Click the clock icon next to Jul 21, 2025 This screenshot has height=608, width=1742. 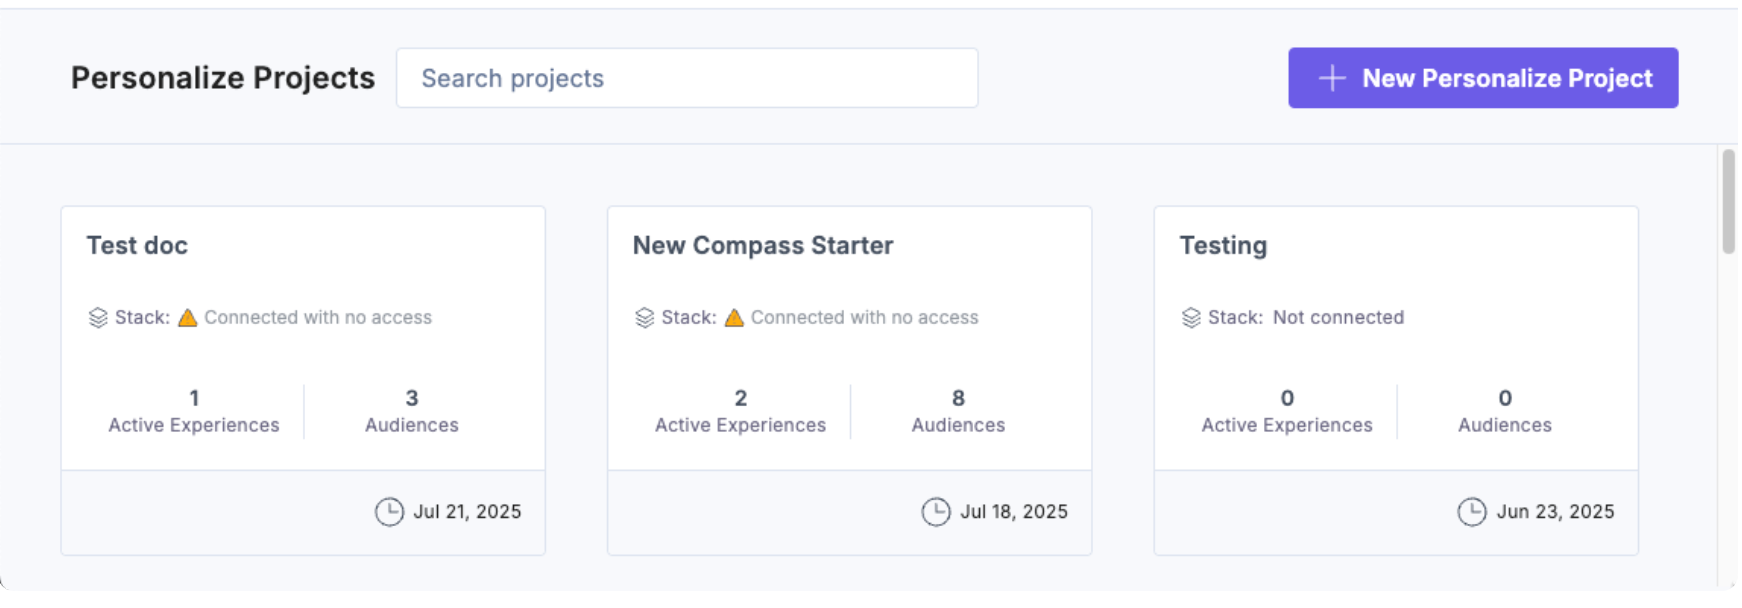click(x=389, y=511)
